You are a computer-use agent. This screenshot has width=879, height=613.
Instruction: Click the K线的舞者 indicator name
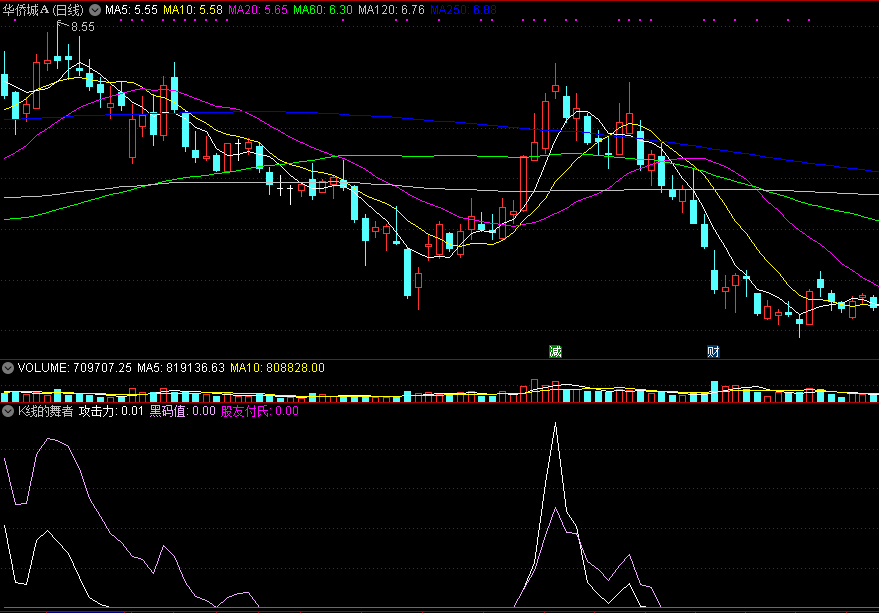[x=45, y=411]
